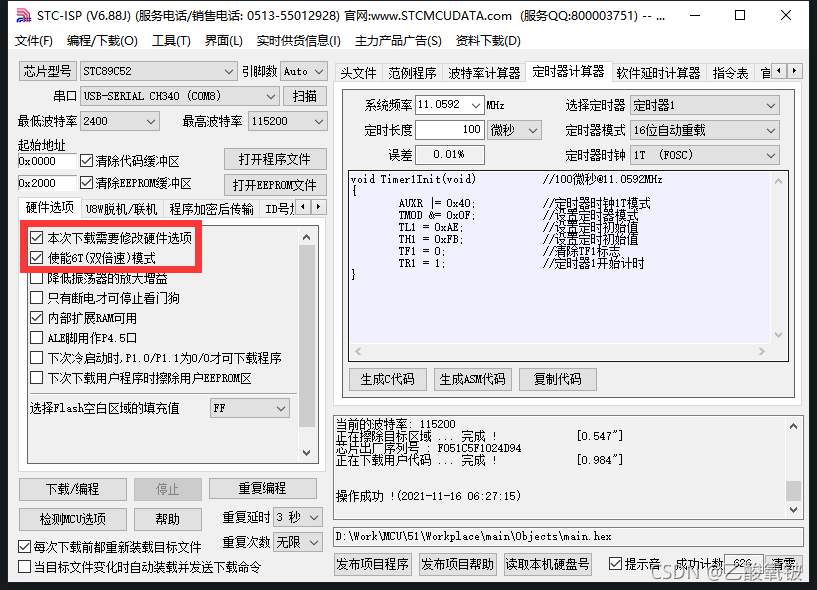
Task: Open 资料下载(D) menu
Action: [x=488, y=41]
